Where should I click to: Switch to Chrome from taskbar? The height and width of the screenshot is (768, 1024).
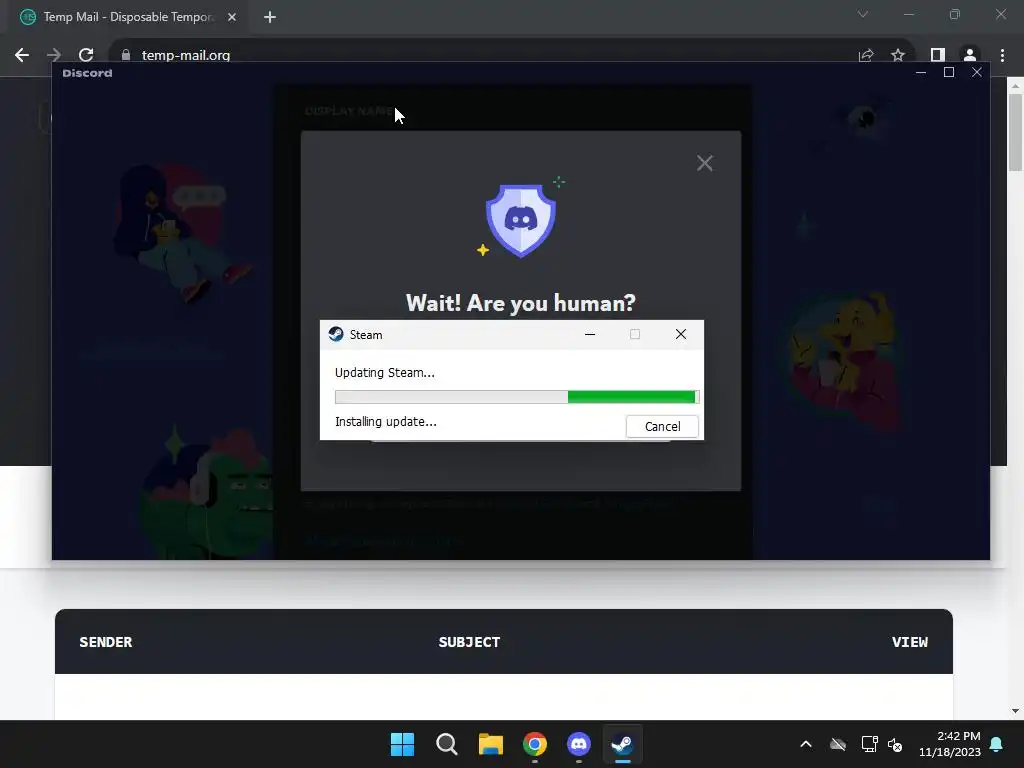[x=534, y=744]
